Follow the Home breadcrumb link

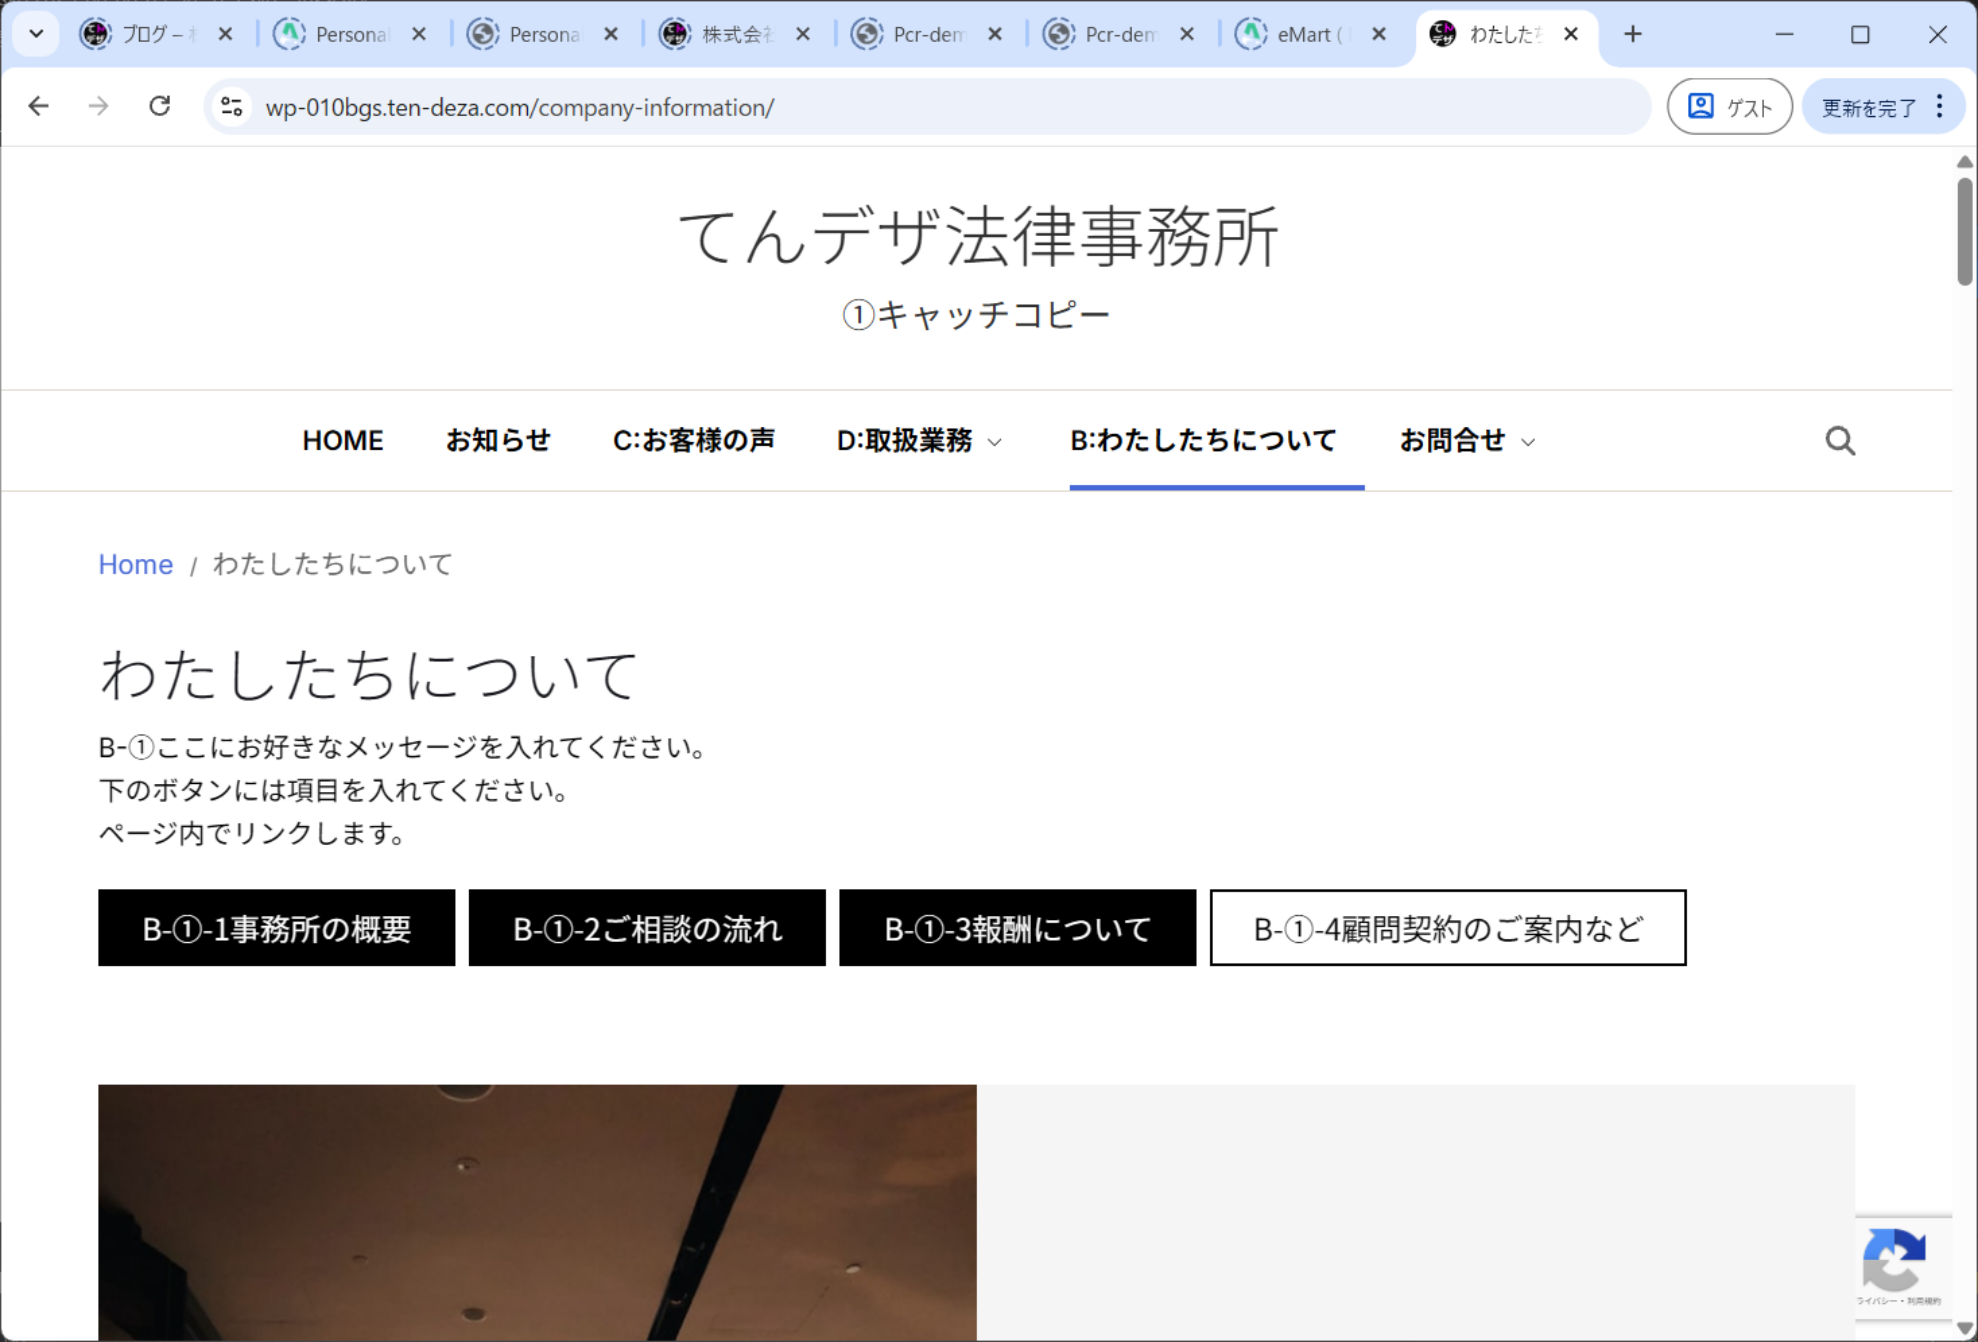coord(135,564)
